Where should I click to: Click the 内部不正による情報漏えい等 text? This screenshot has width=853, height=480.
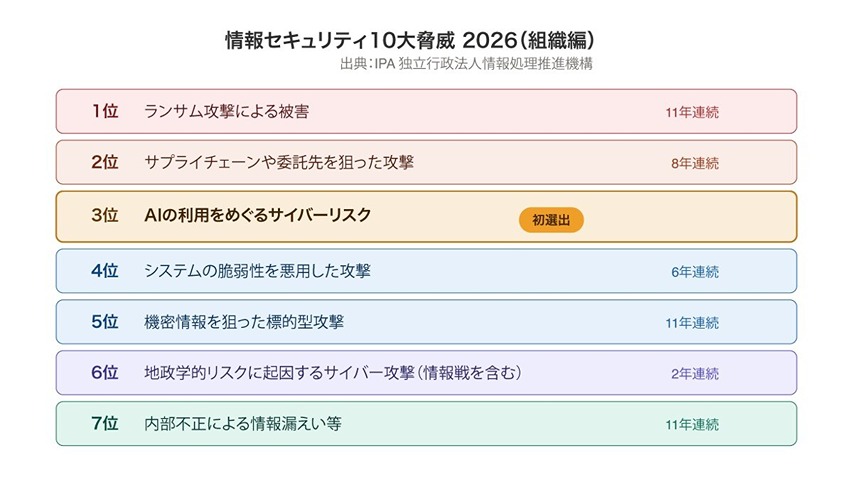(243, 423)
